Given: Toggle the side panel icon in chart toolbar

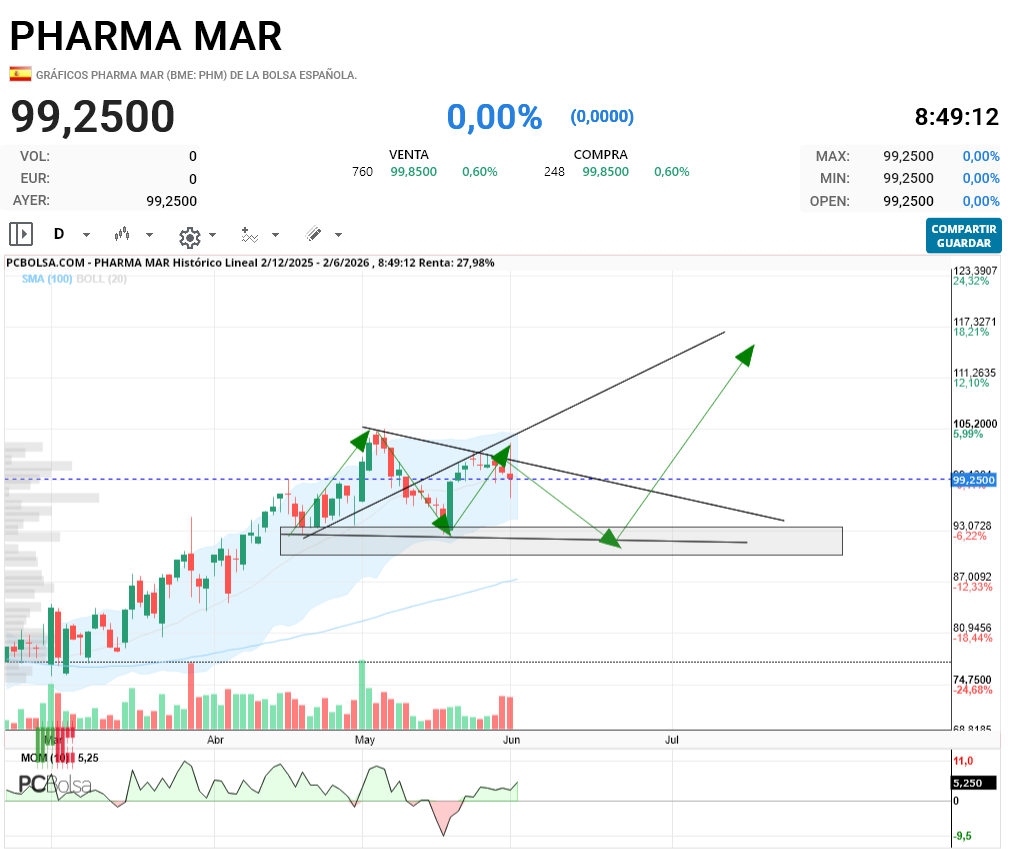Looking at the screenshot, I should point(21,234).
